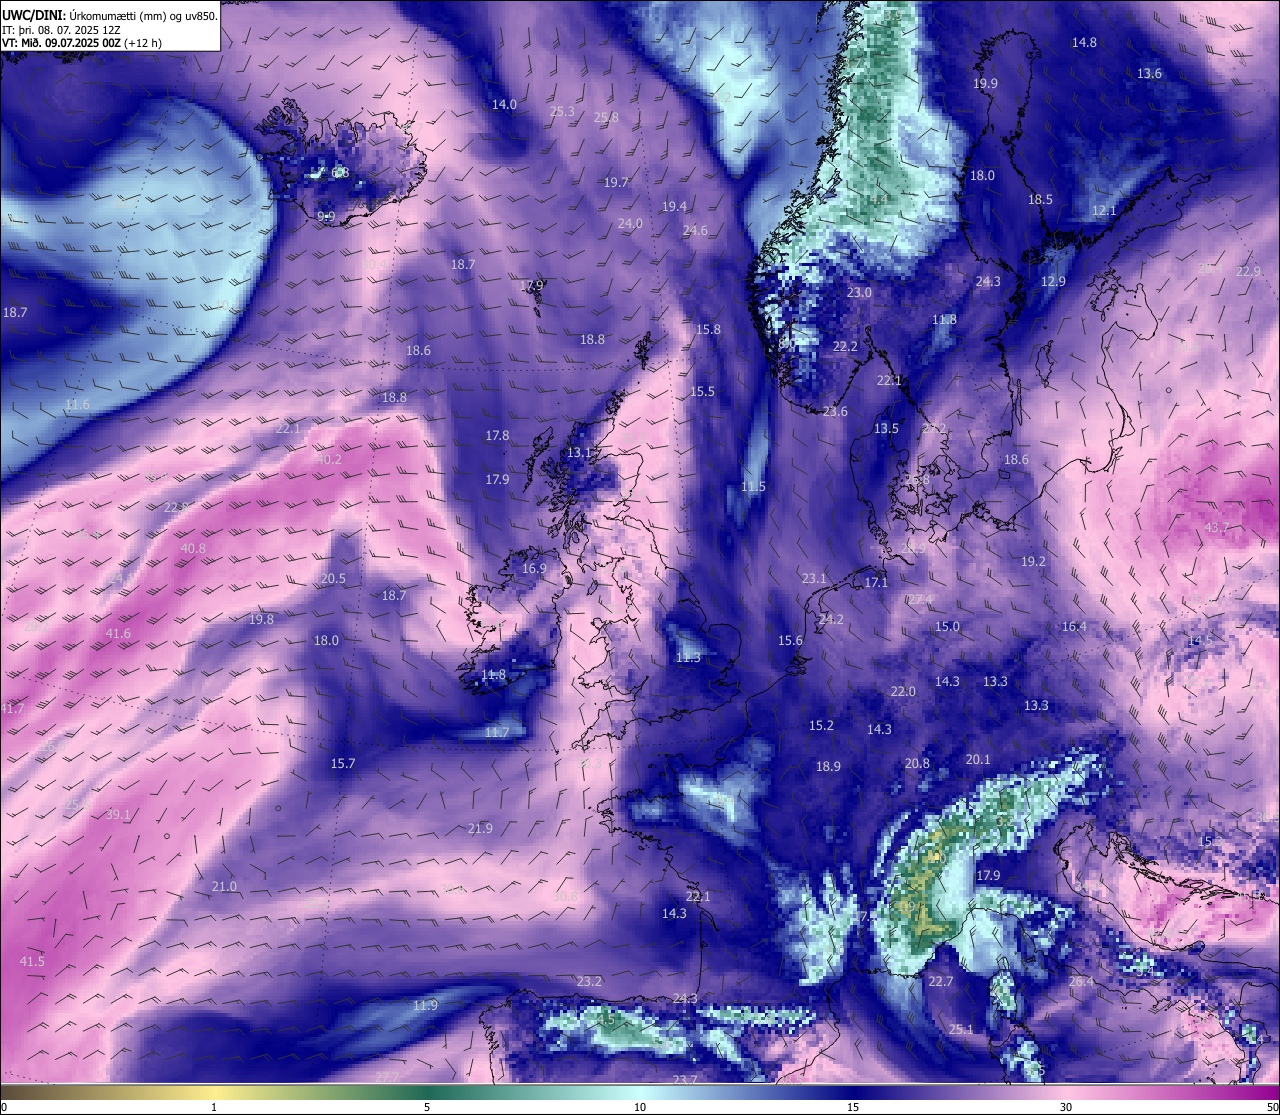Click the '50' label at the scale's end
This screenshot has height=1115, width=1280.
tap(1272, 1107)
